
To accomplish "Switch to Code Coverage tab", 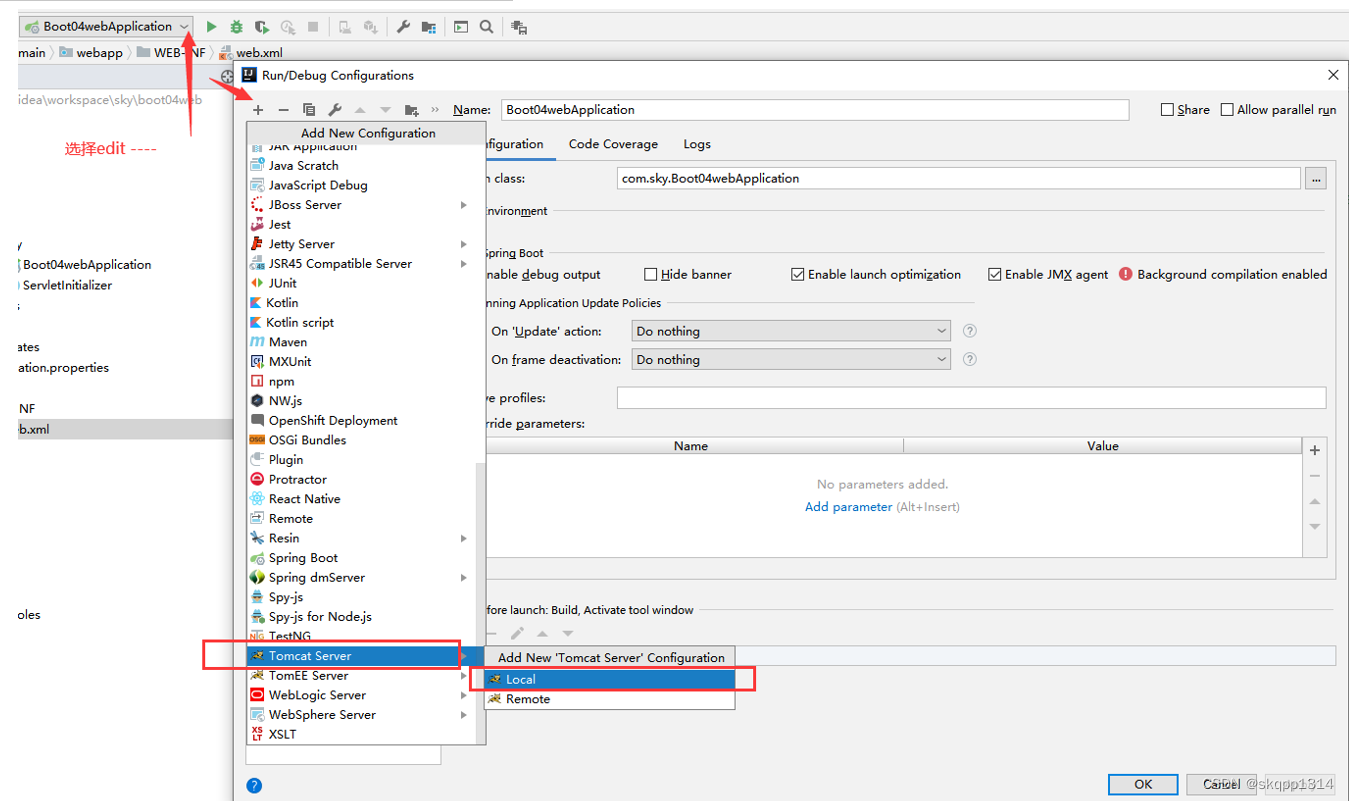I will click(x=613, y=144).
